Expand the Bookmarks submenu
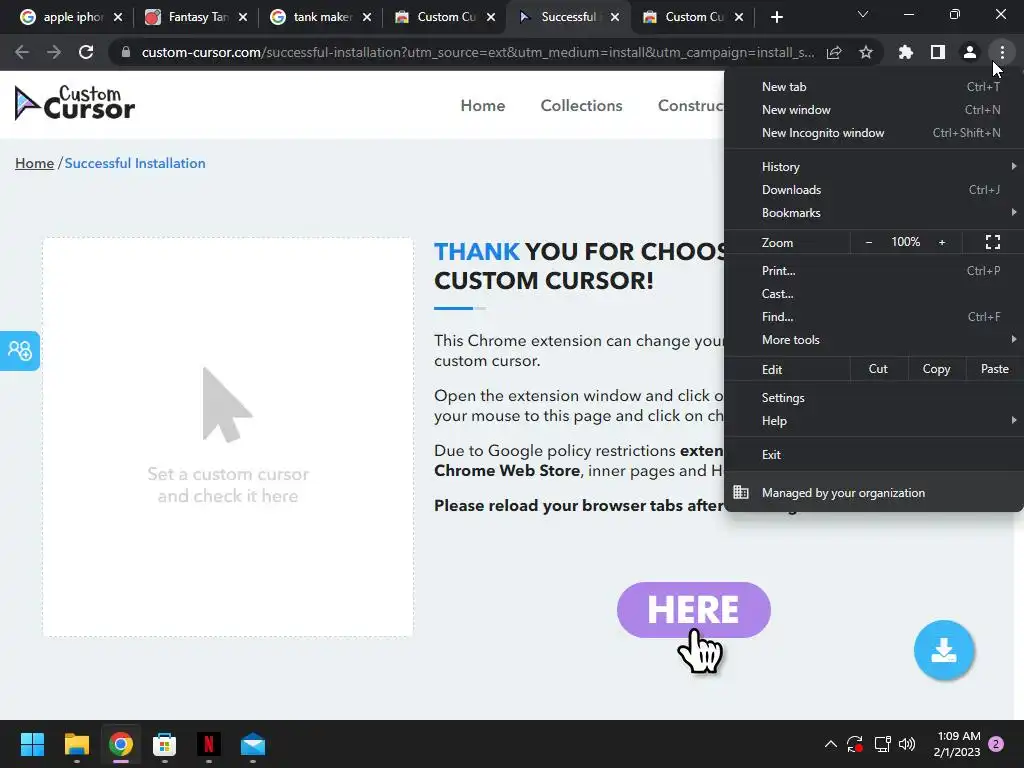The width and height of the screenshot is (1024, 768). pos(874,212)
